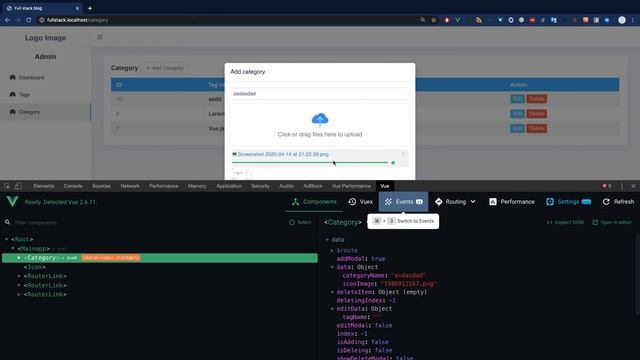Click the categoryName value "asdasdad"
Image resolution: width=640 pixels, height=360 pixels.
tap(409, 276)
